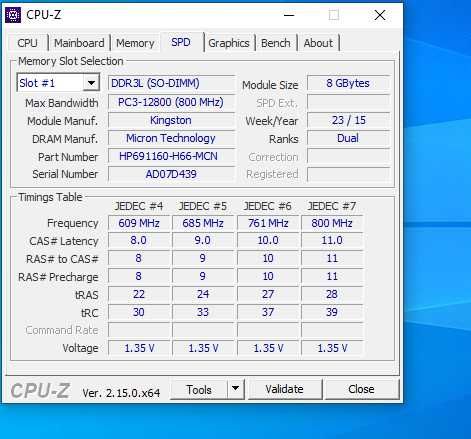Go to the About tab

[x=318, y=43]
